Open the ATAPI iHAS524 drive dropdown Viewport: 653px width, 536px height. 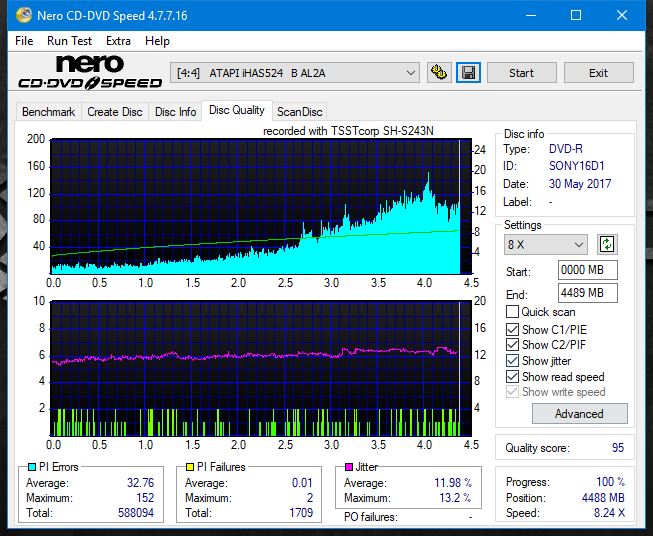coord(295,73)
